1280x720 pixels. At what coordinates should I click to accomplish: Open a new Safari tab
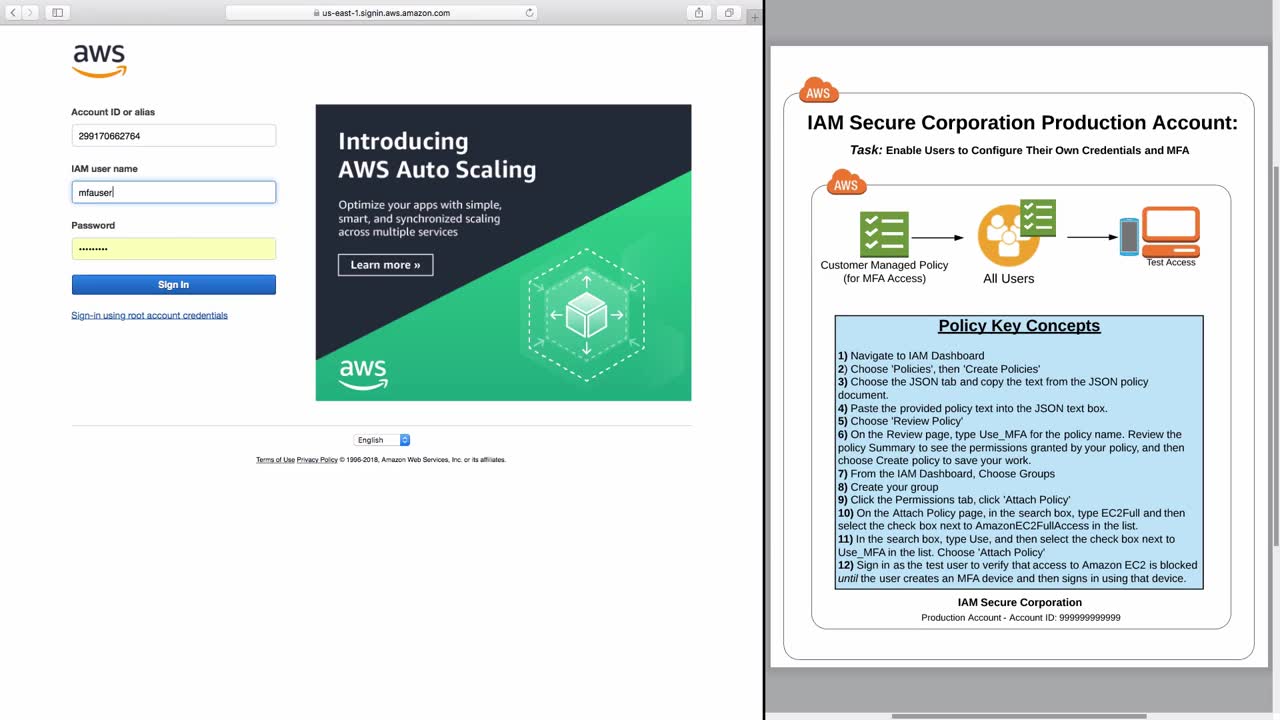pos(754,16)
